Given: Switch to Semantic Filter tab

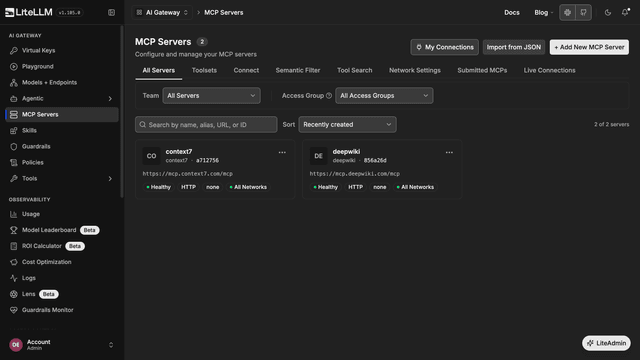Looking at the screenshot, I should click(x=298, y=71).
